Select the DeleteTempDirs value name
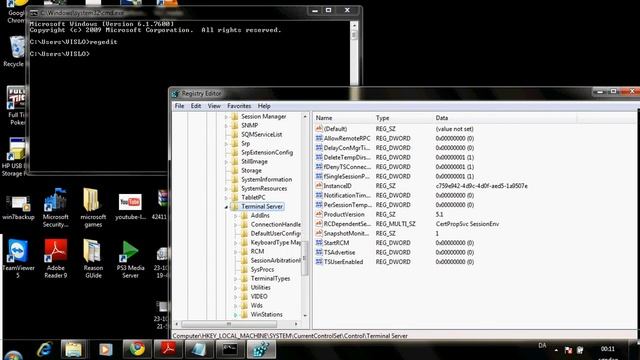 point(347,157)
